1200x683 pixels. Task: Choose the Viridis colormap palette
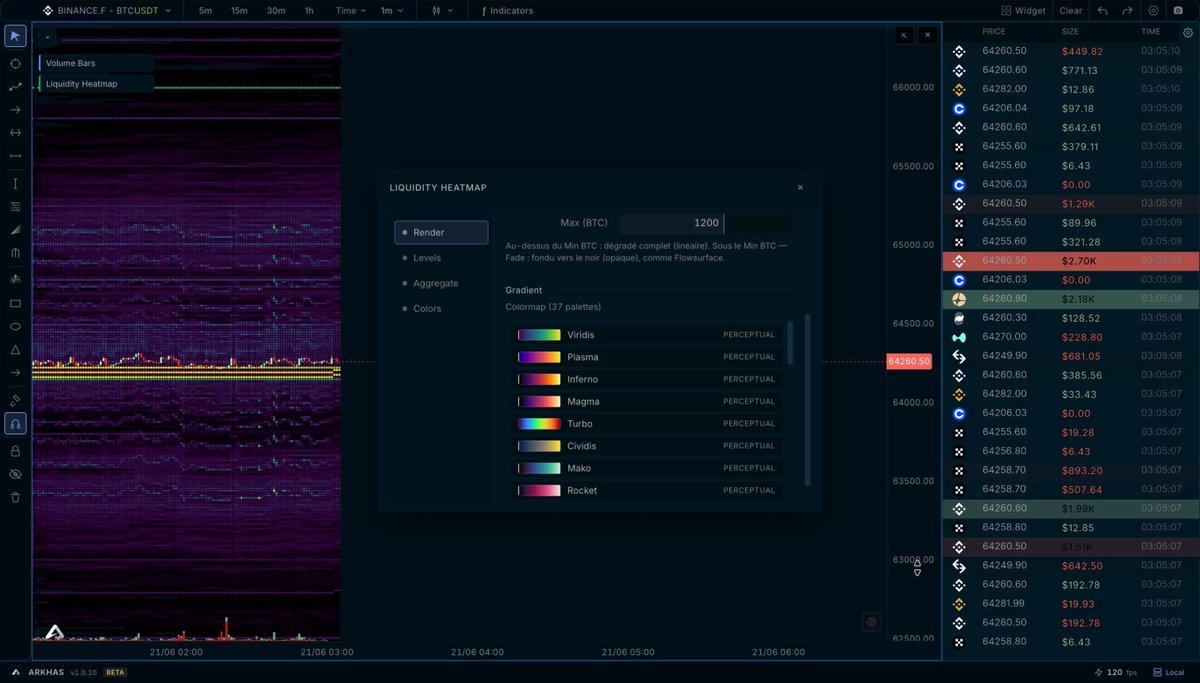tap(646, 335)
